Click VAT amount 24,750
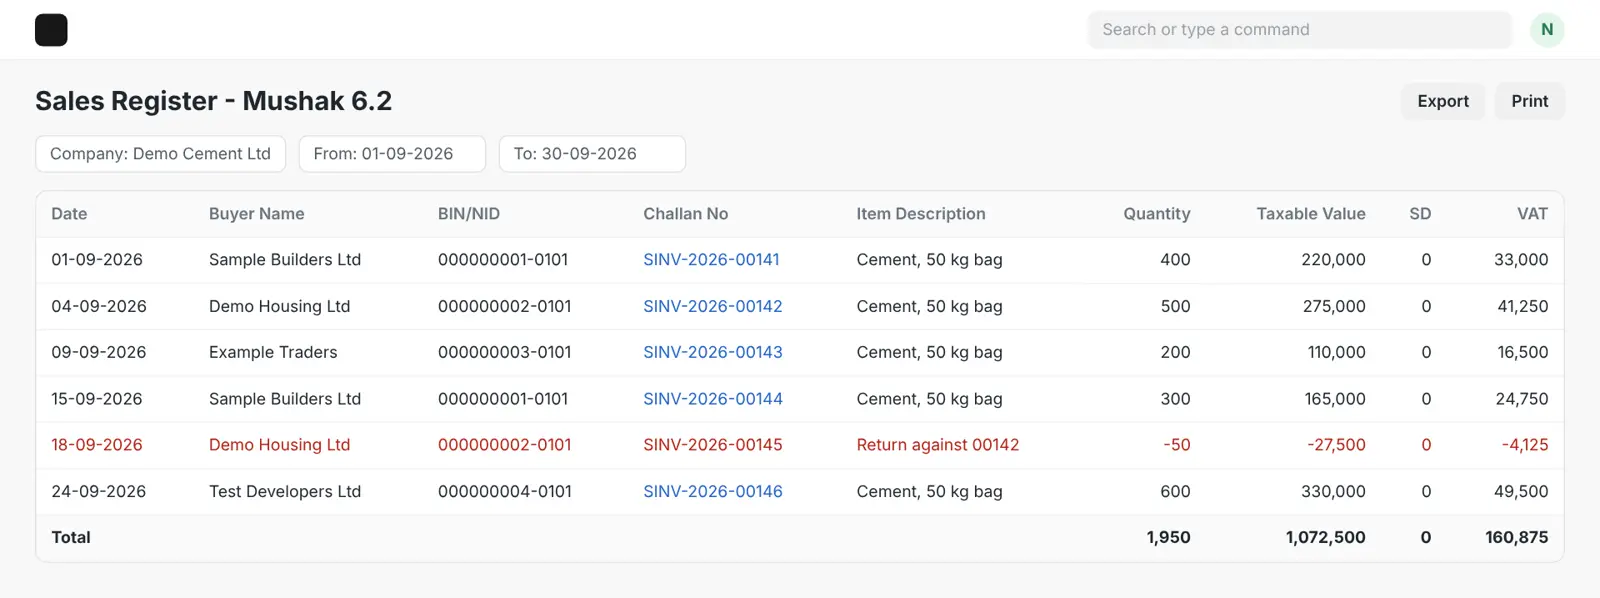The height and width of the screenshot is (598, 1600). pos(1522,399)
